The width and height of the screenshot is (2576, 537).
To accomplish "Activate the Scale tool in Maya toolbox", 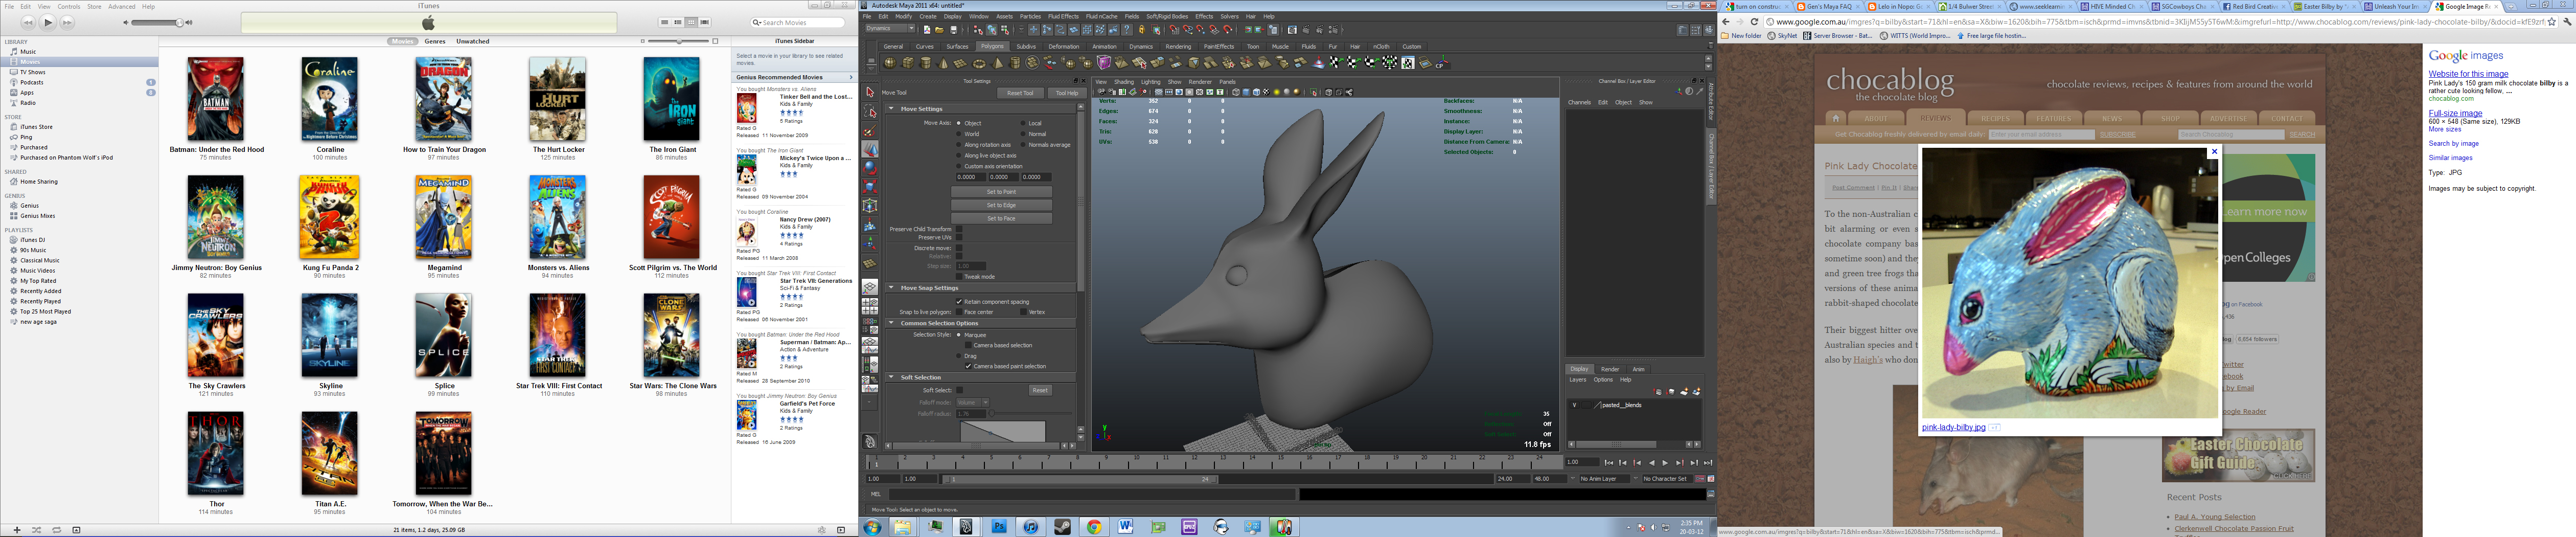I will [870, 187].
